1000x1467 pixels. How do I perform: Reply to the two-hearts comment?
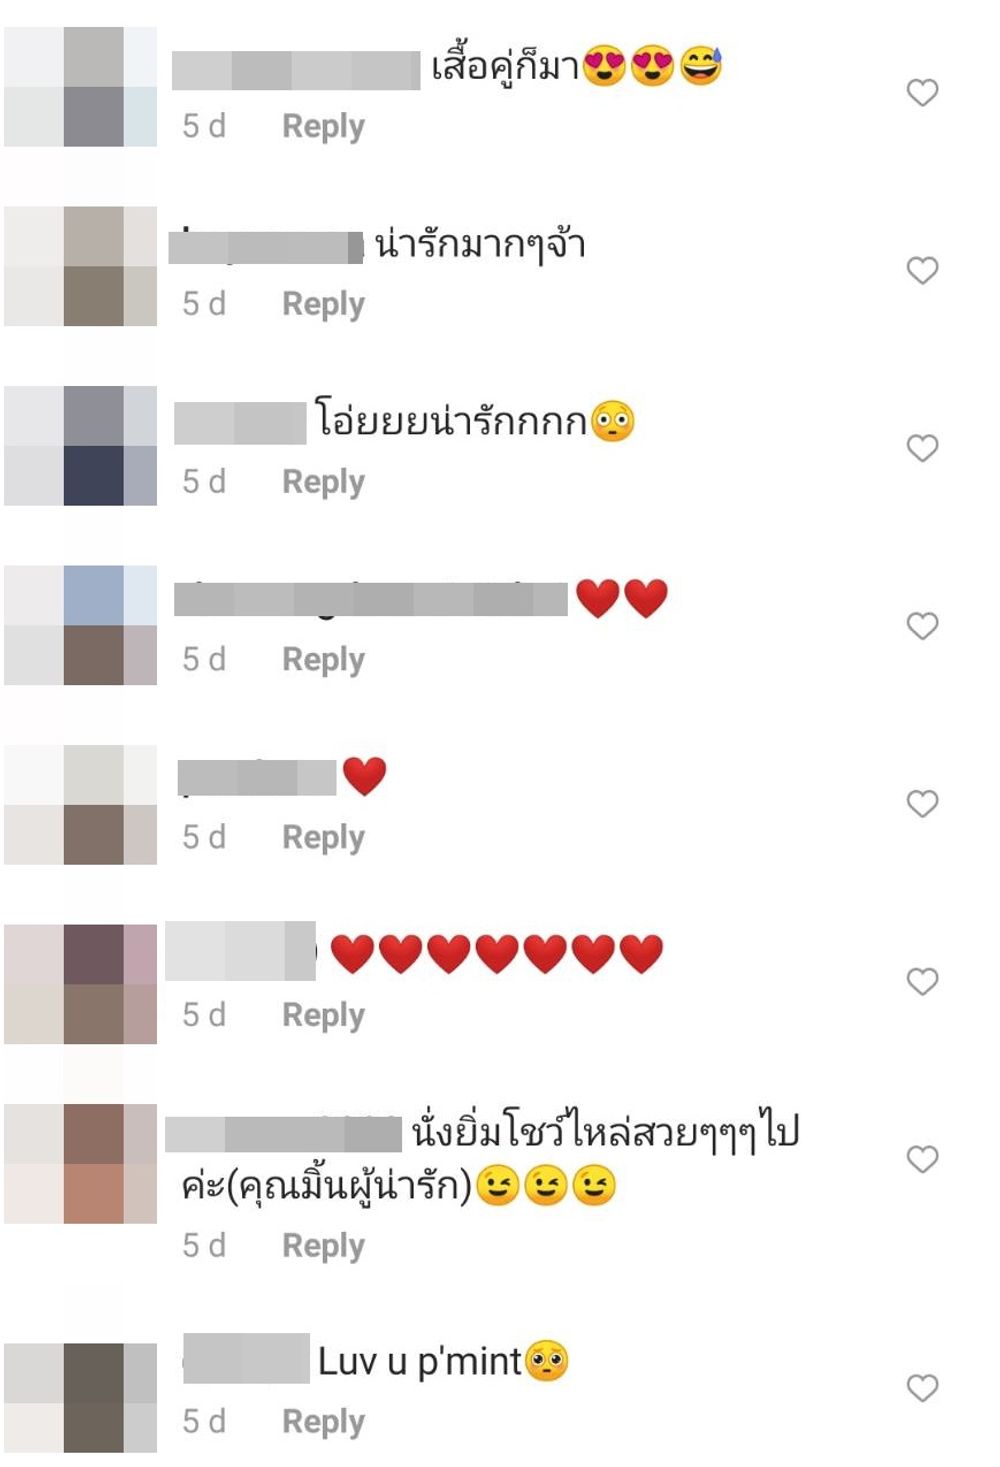[x=323, y=660]
